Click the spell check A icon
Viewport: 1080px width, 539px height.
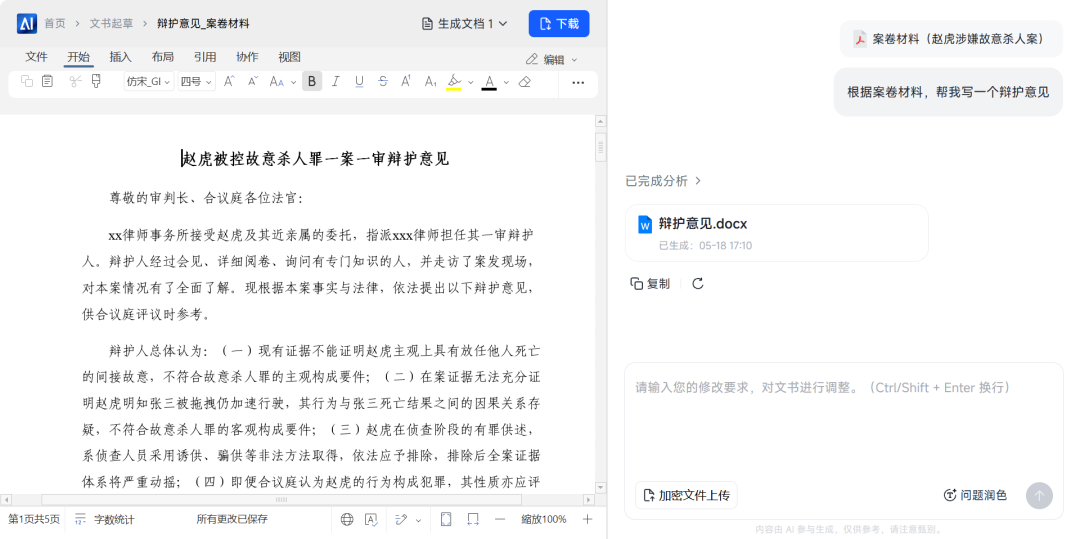click(371, 519)
